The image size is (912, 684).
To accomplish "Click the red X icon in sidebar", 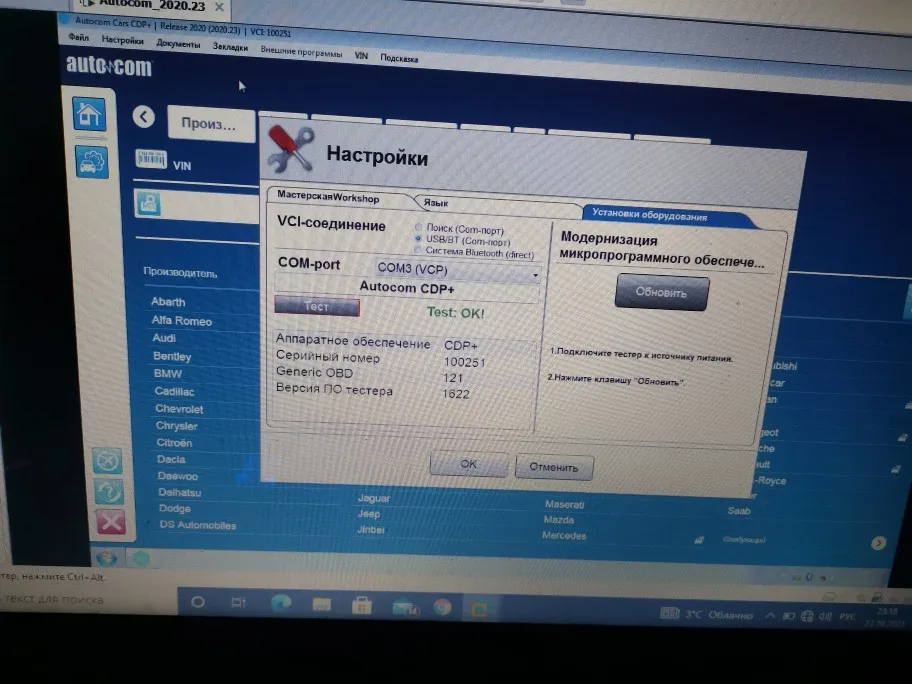I will click(111, 522).
